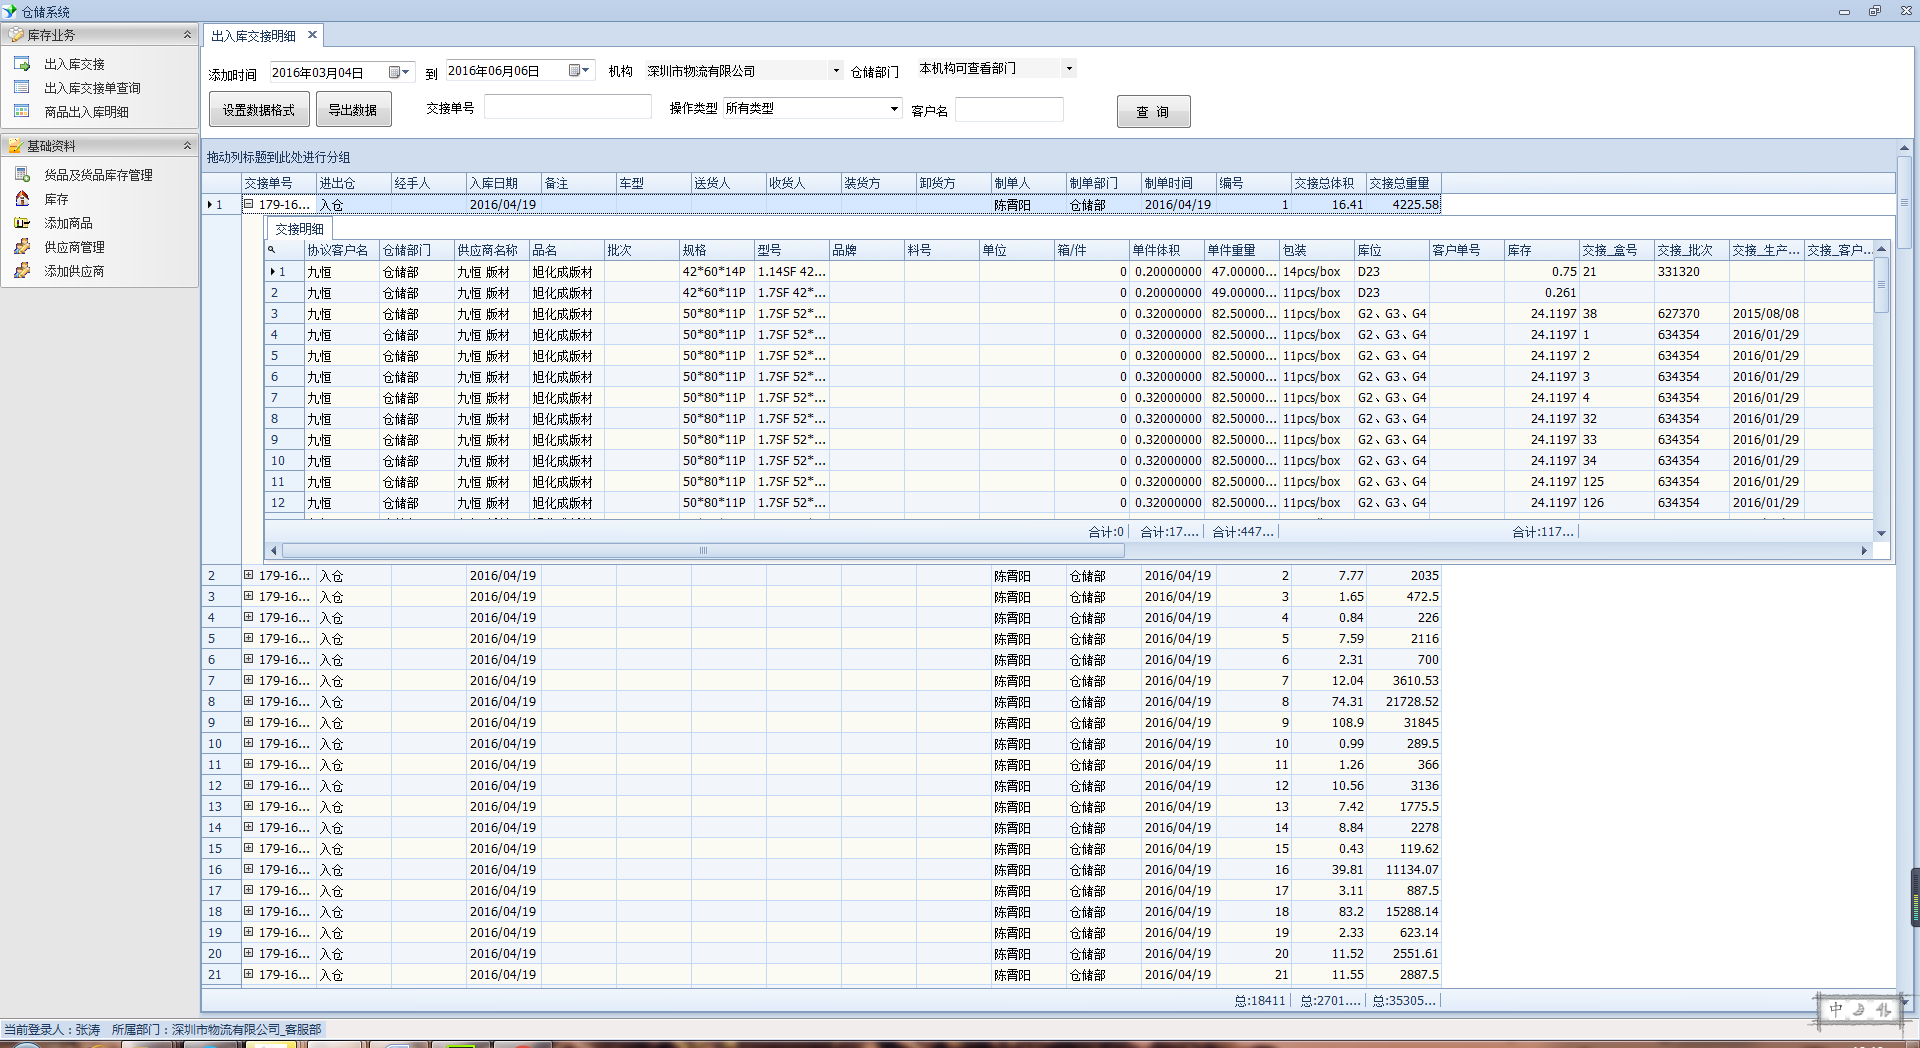Screen dimensions: 1920x1048
Task: Click the 供应商管理 icon
Action: point(22,247)
